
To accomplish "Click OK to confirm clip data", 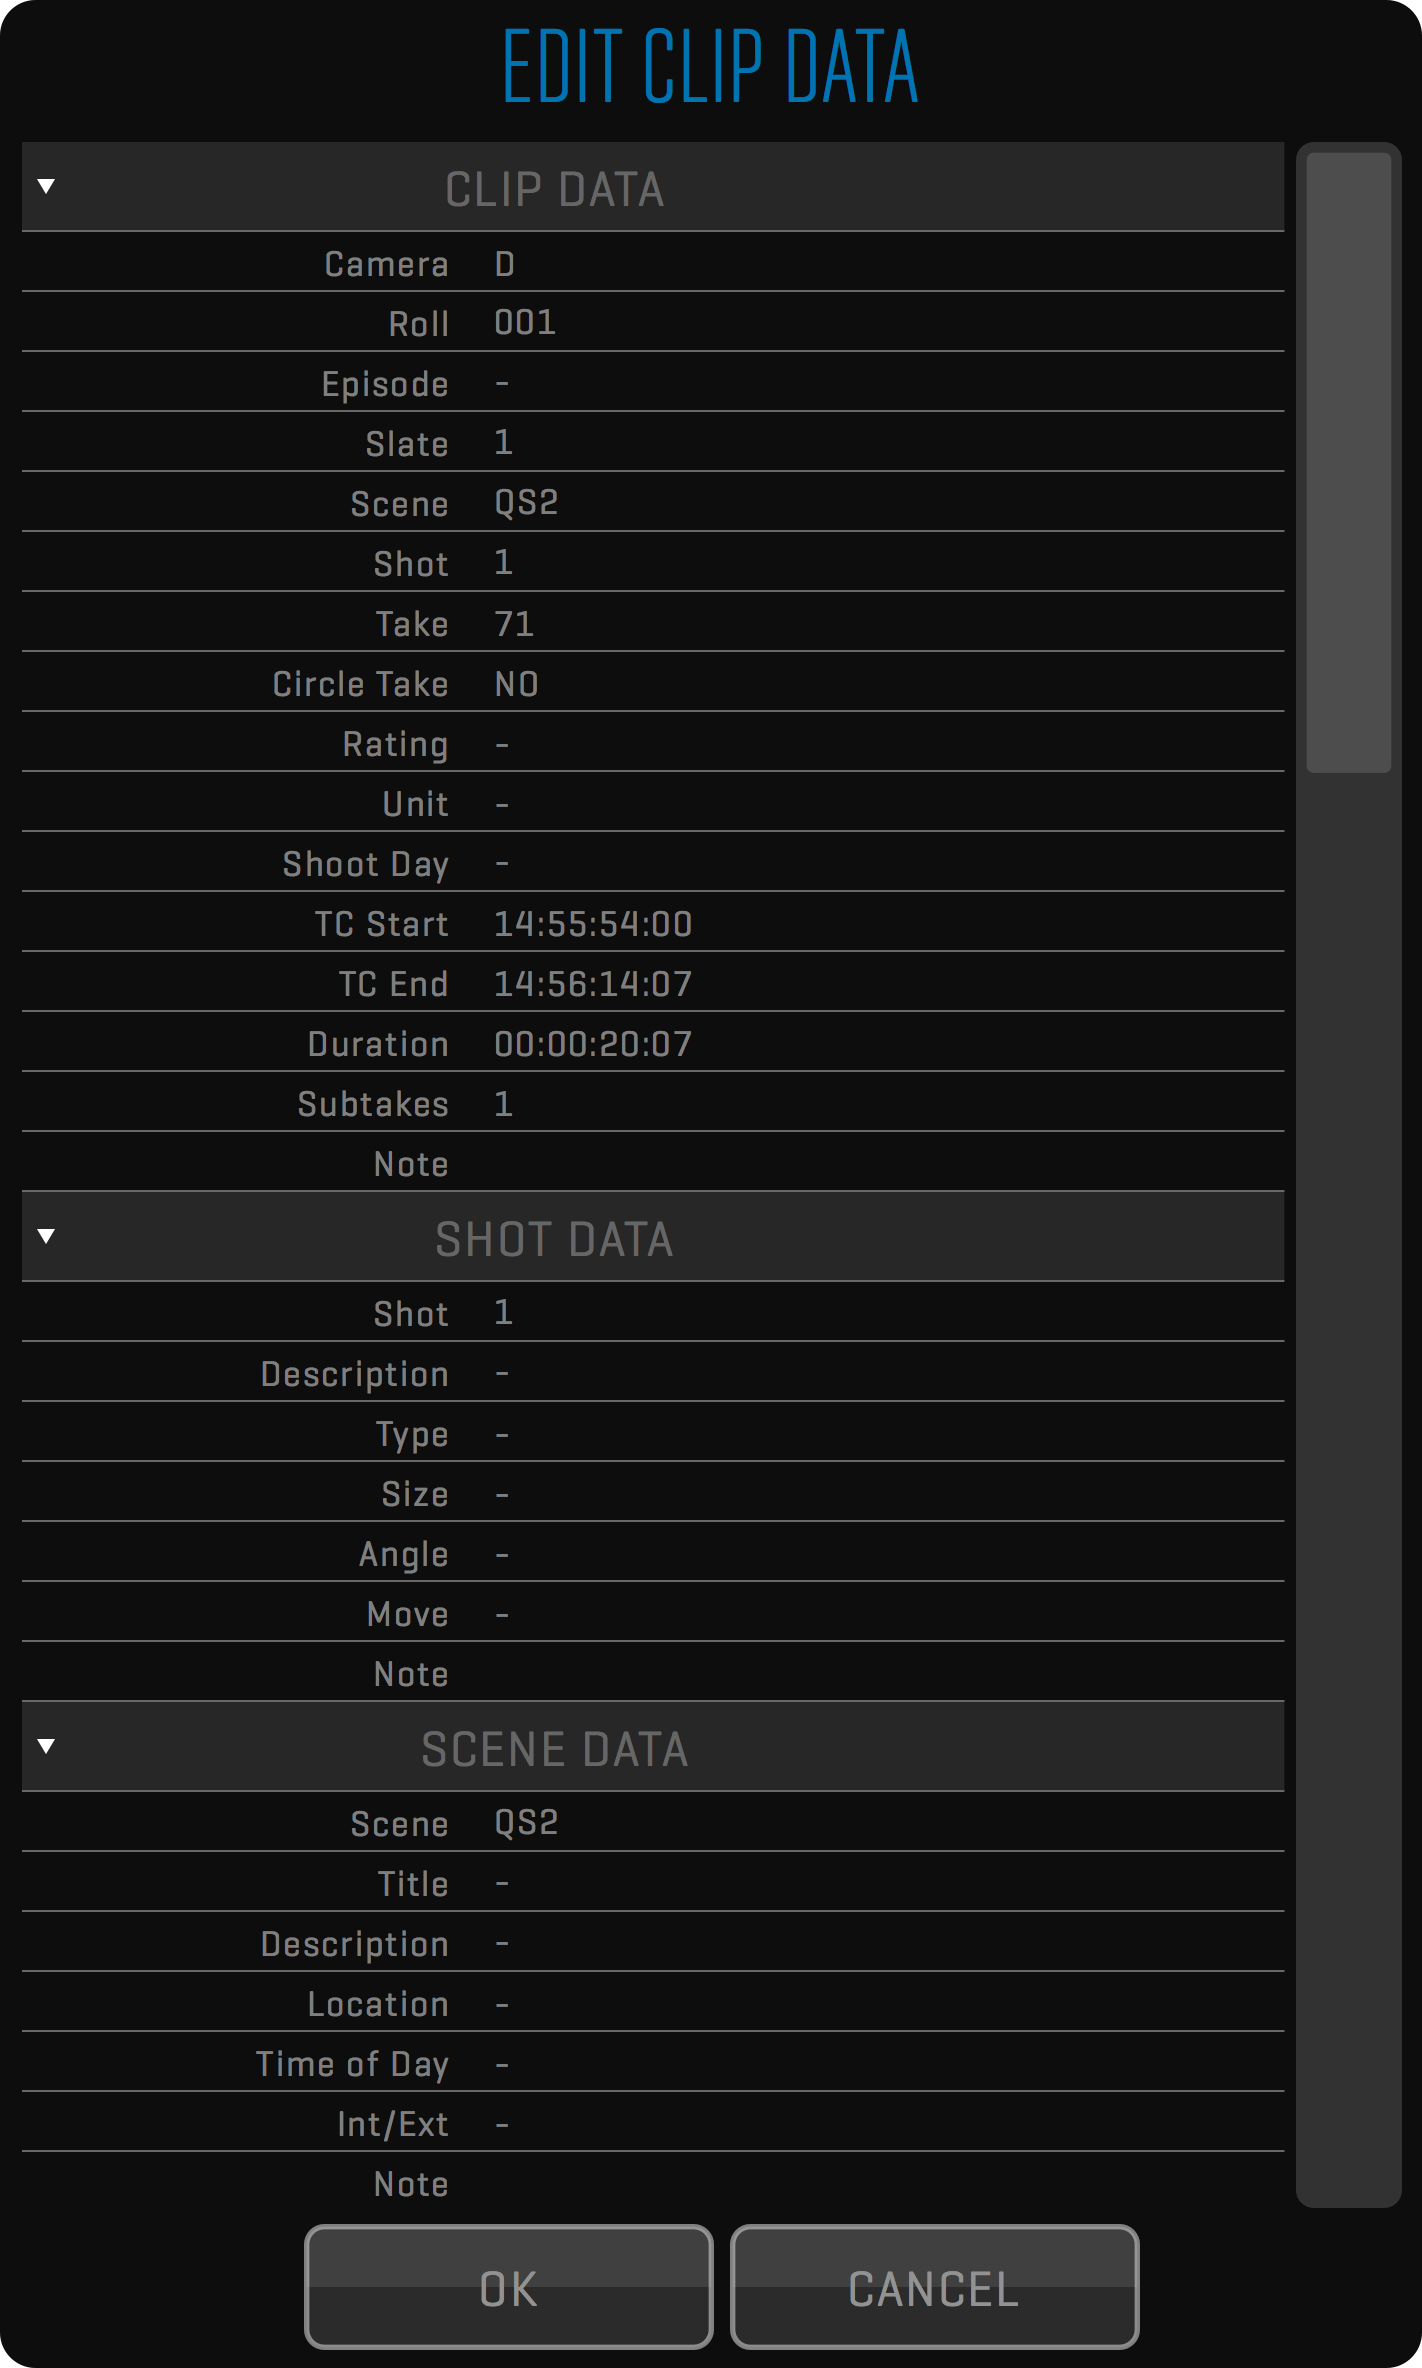I will (508, 2288).
